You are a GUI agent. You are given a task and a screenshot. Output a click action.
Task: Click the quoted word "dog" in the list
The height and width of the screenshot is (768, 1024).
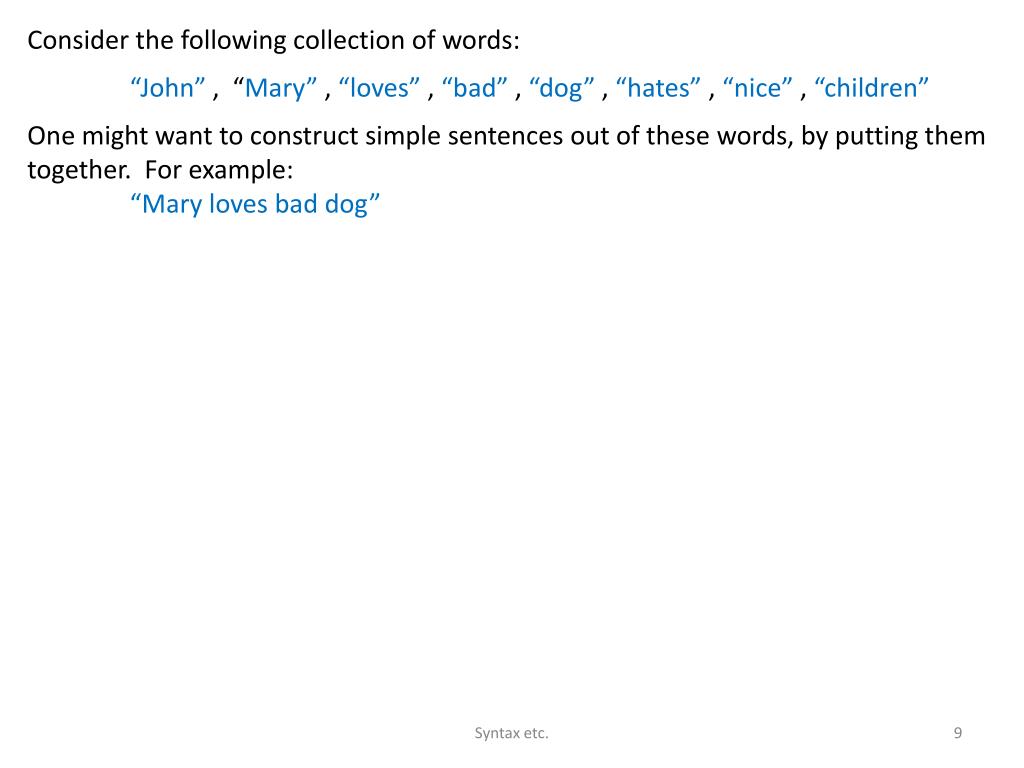(x=561, y=88)
